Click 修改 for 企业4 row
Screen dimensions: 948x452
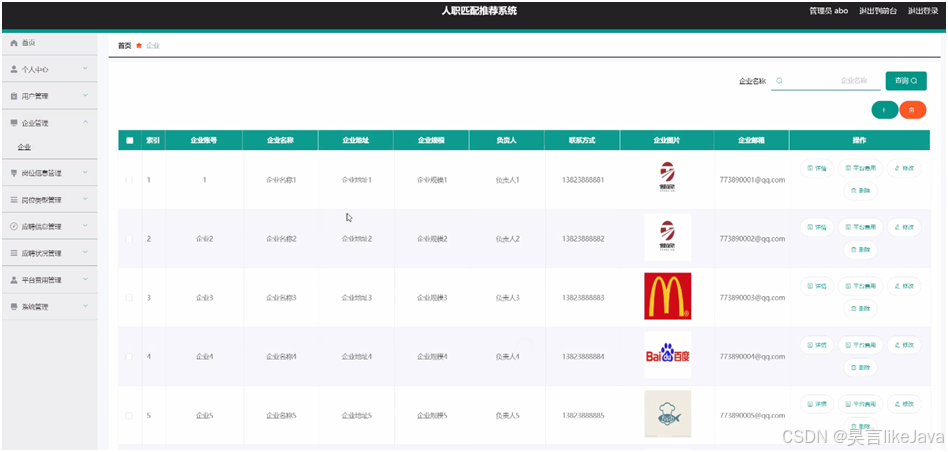click(904, 345)
